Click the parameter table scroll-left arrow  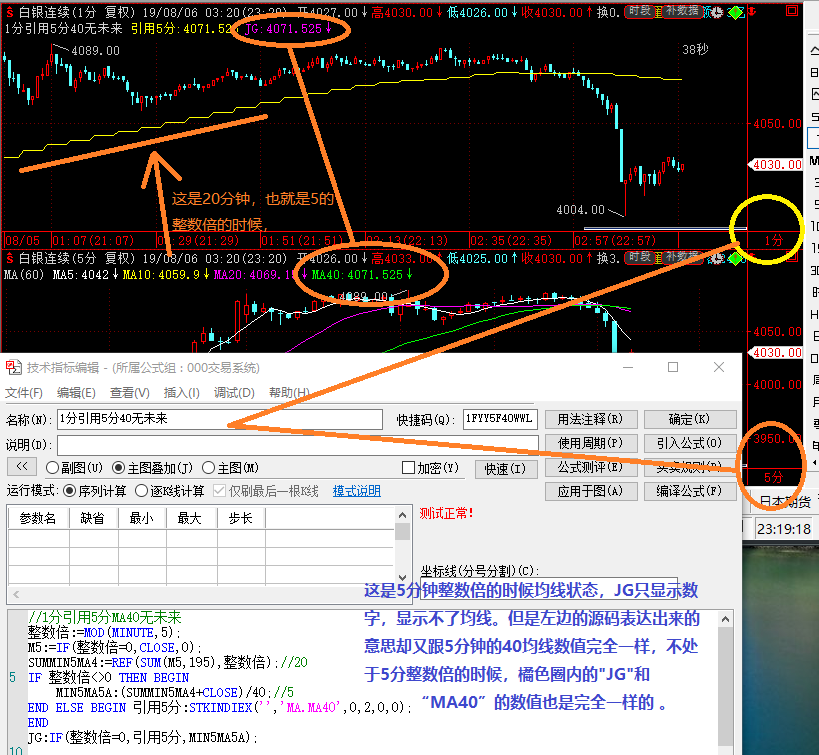coord(16,595)
